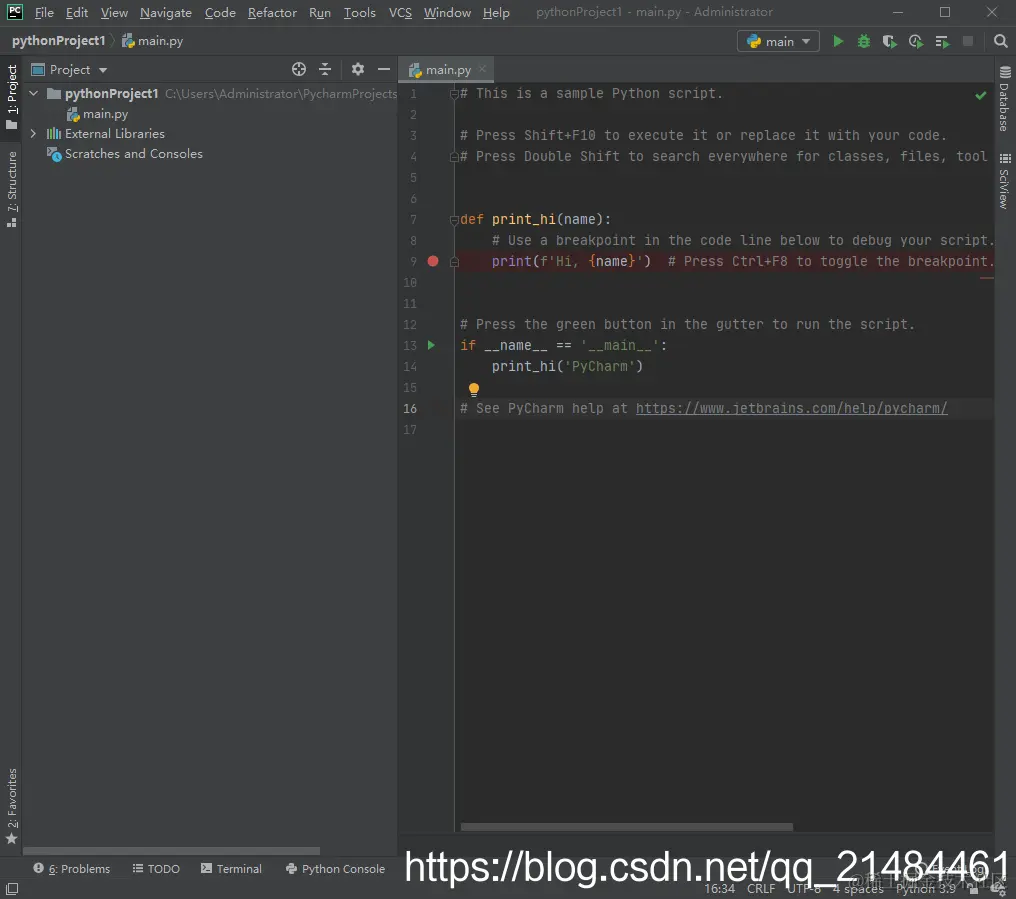
Task: Click pythonProject1 in the breadcrumb bar
Action: tap(58, 41)
